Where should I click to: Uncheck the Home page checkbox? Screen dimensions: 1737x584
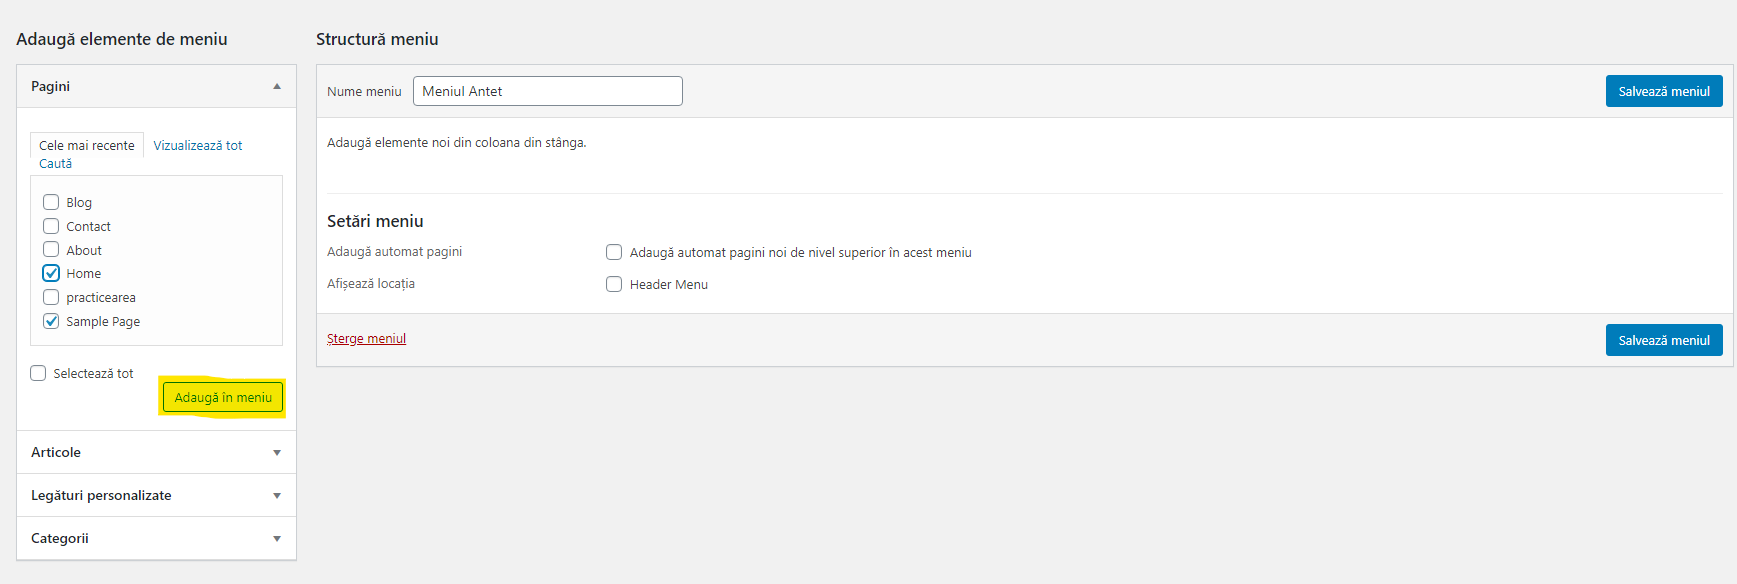coord(51,273)
